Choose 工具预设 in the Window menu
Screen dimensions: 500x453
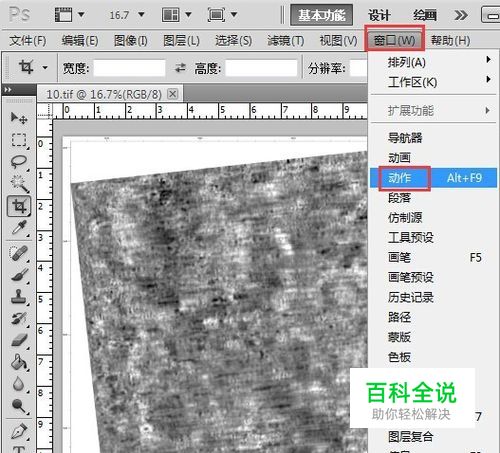tap(433, 238)
